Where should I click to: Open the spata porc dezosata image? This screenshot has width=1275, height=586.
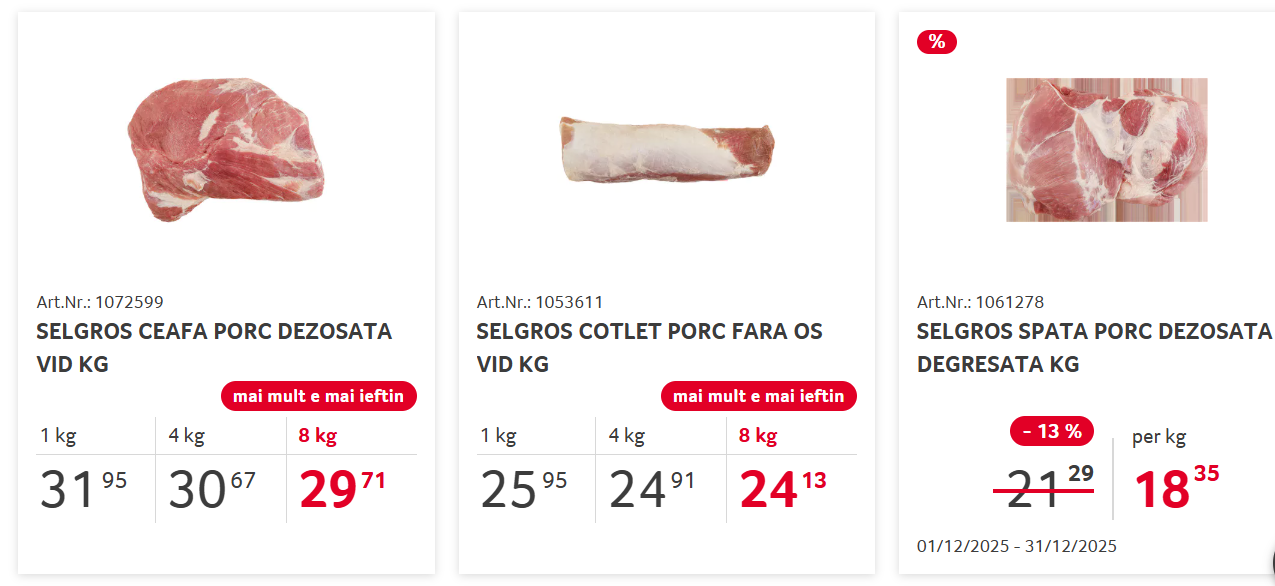point(1107,150)
